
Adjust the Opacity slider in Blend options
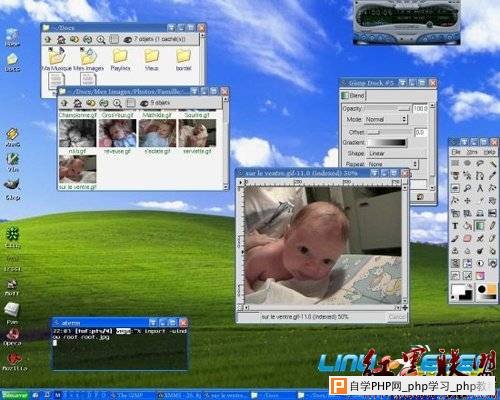click(387, 108)
